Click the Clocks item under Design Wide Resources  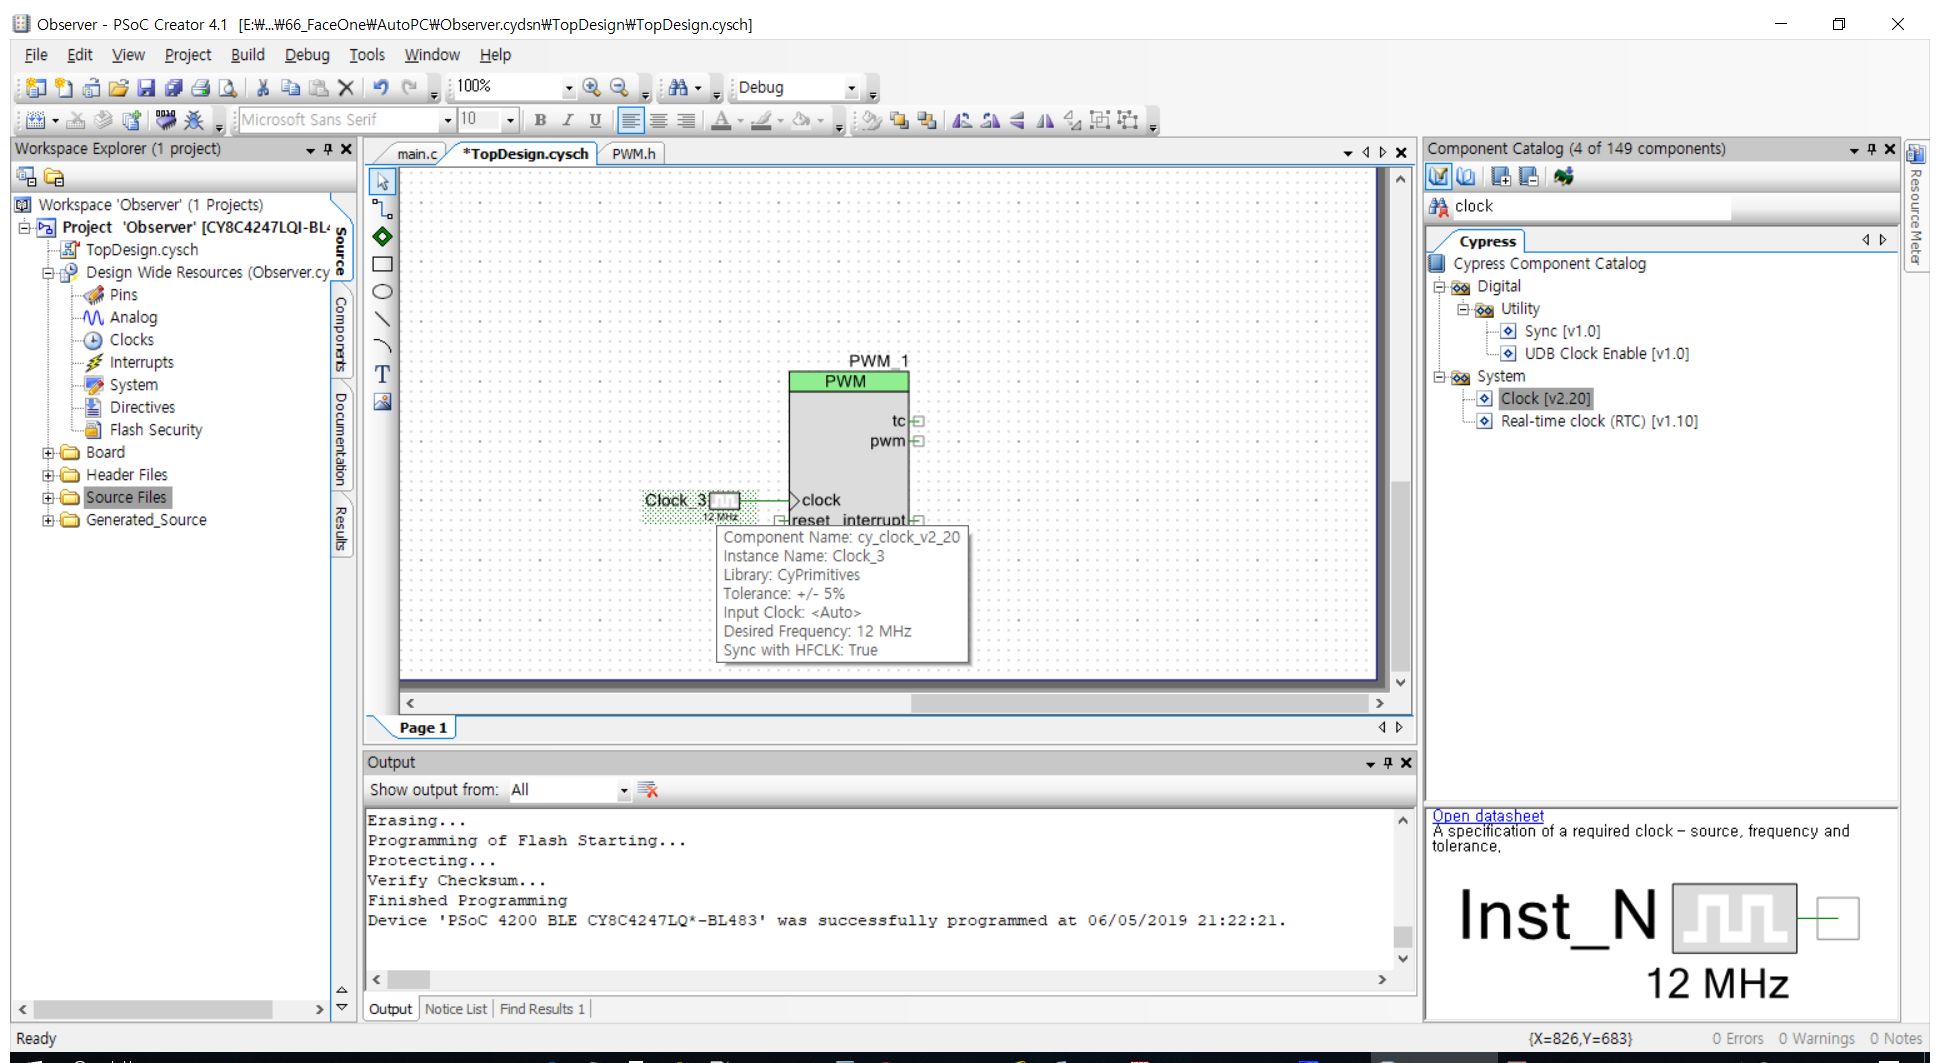[131, 340]
